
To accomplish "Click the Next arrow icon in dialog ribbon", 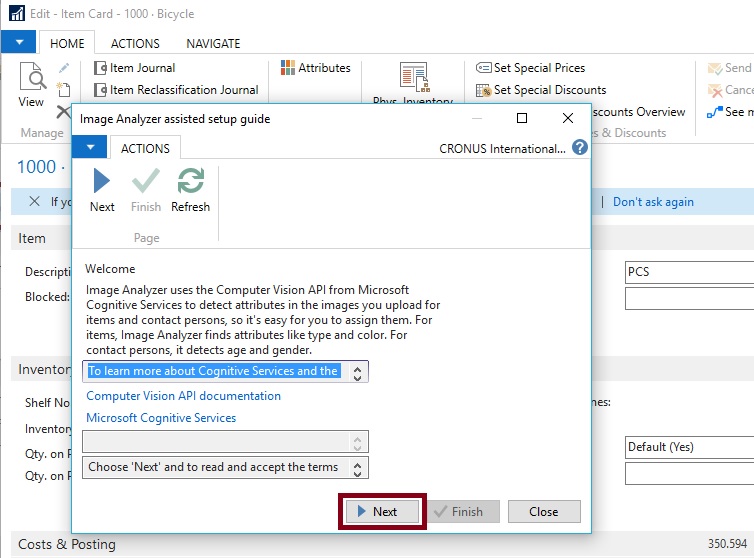I will (102, 181).
